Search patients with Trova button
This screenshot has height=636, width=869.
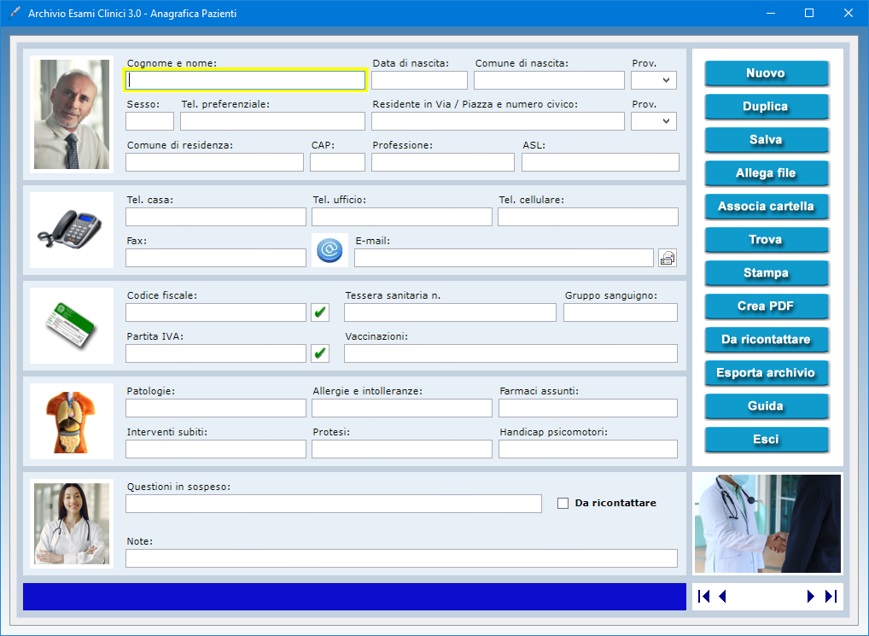tap(766, 239)
